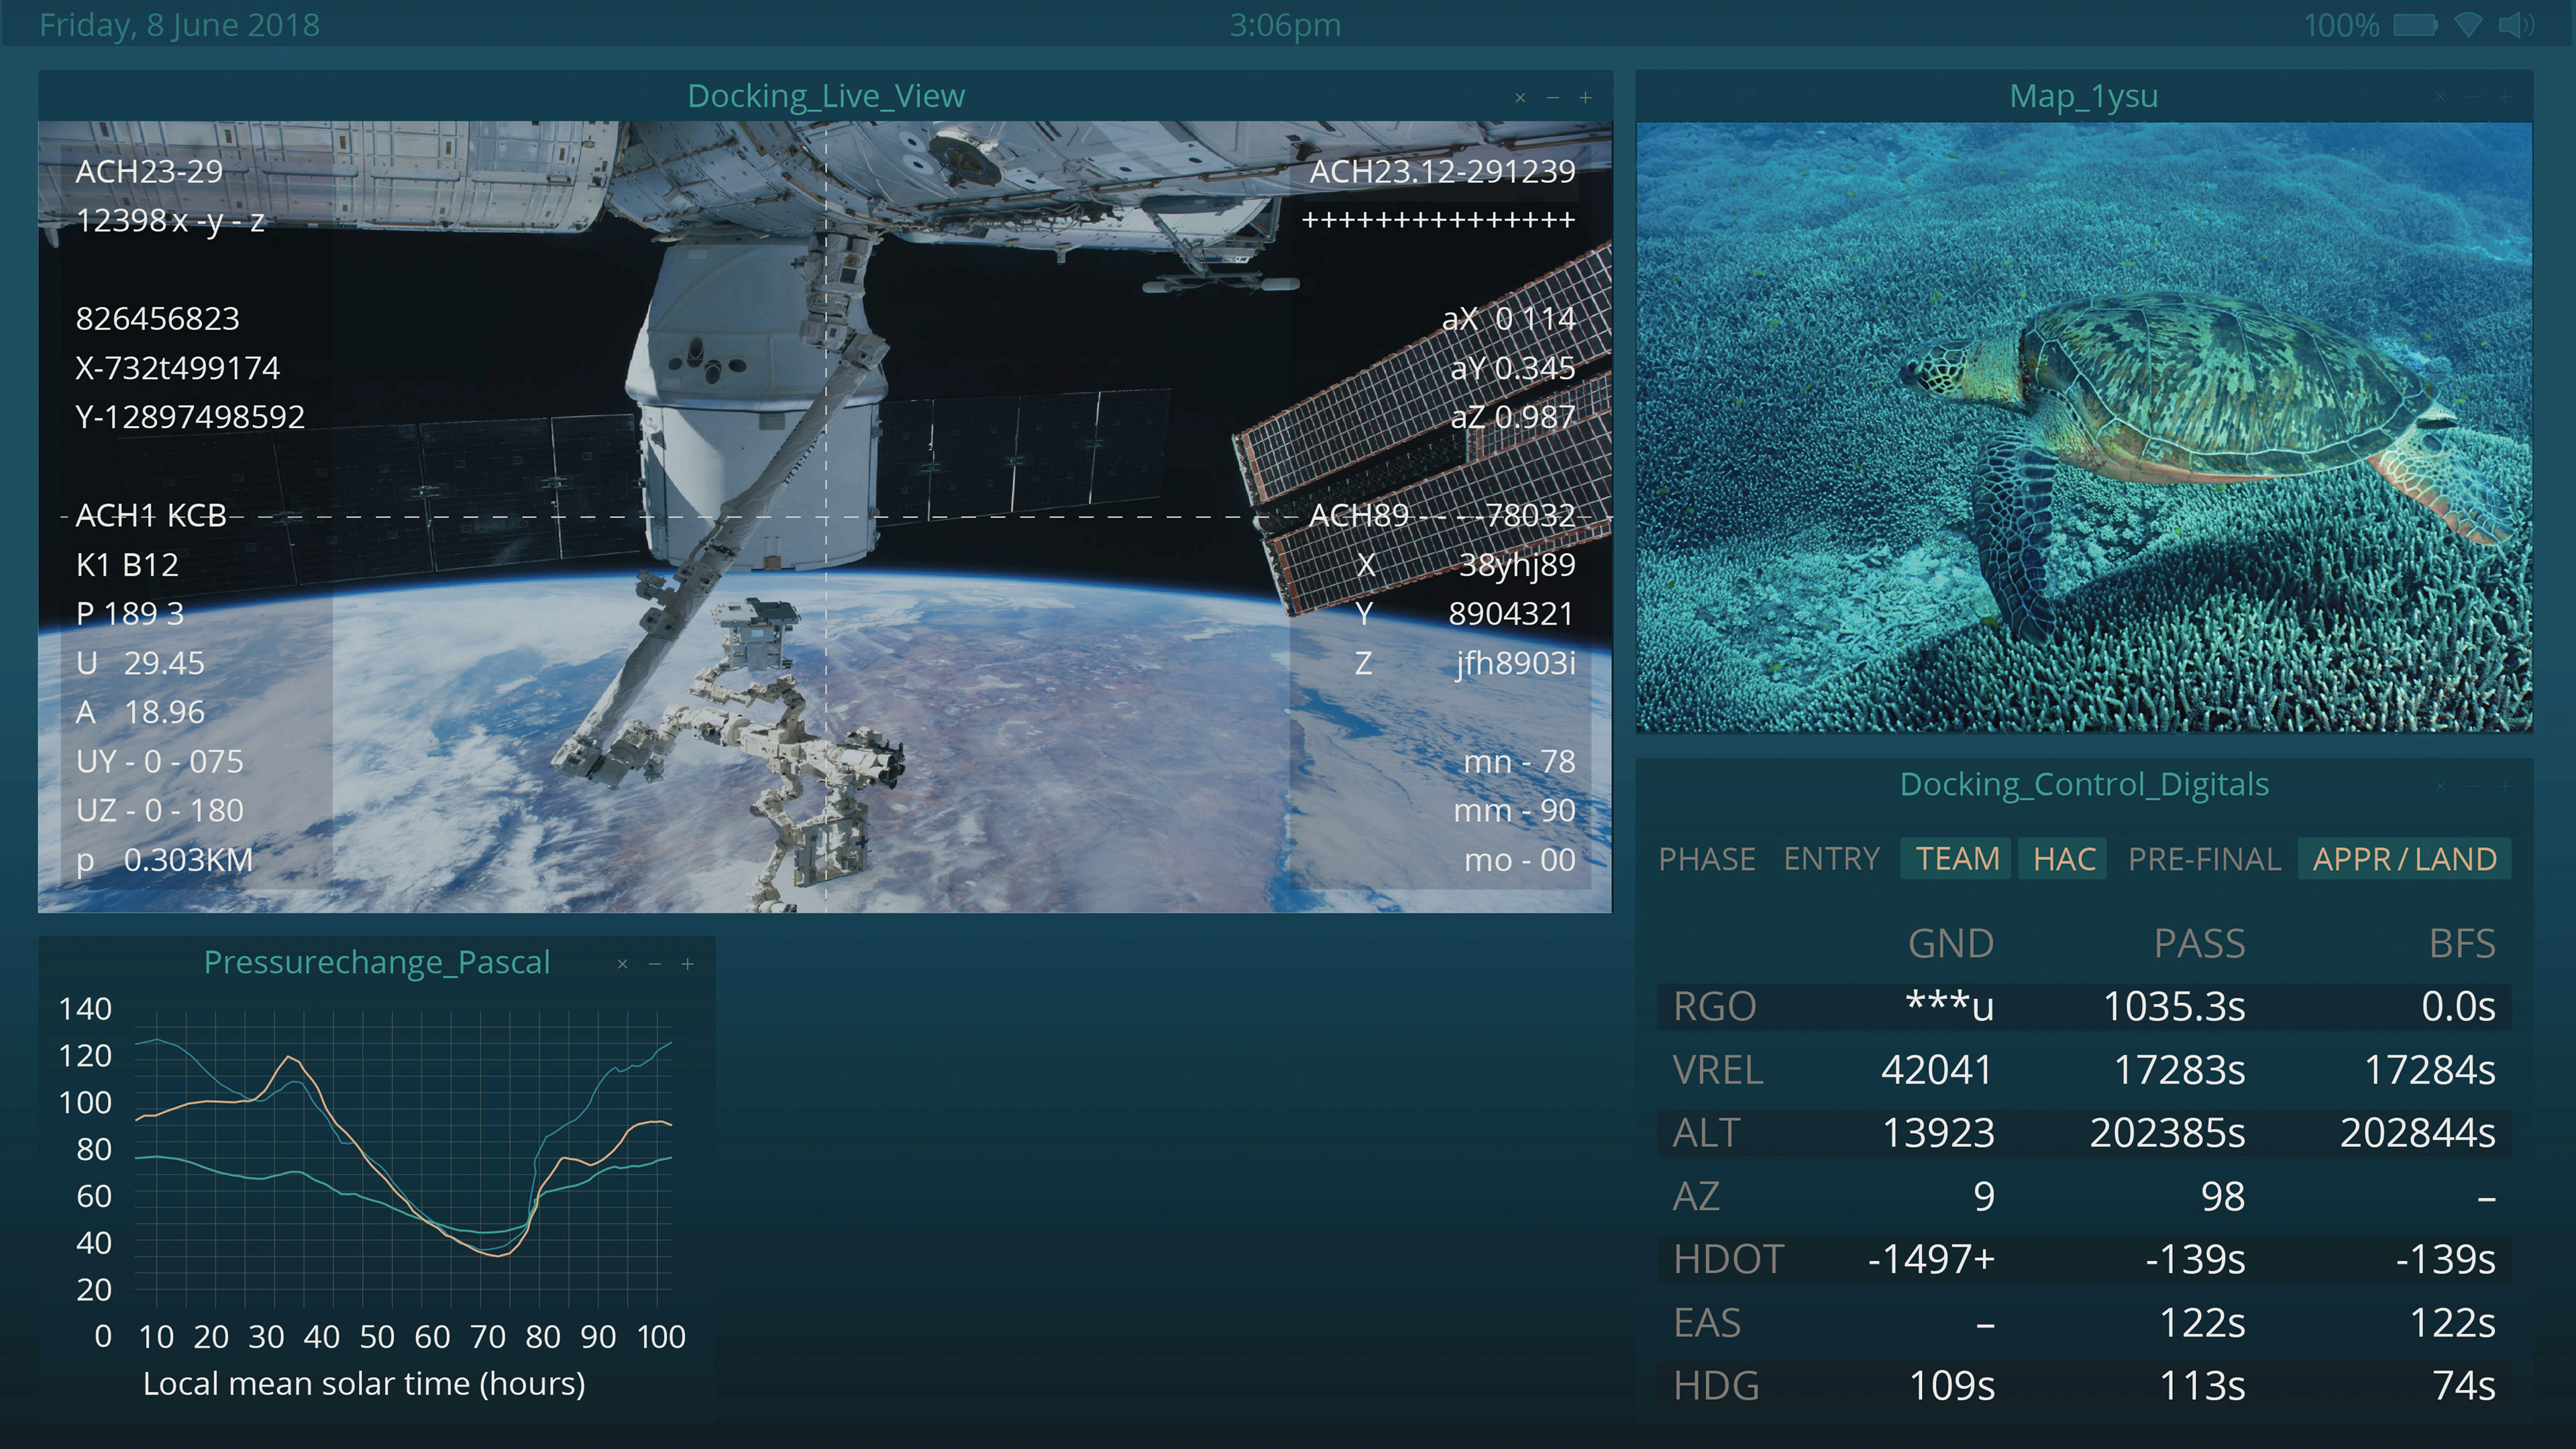Viewport: 2576px width, 1449px height.
Task: Click the HDG BFS value 74s
Action: (2464, 1385)
